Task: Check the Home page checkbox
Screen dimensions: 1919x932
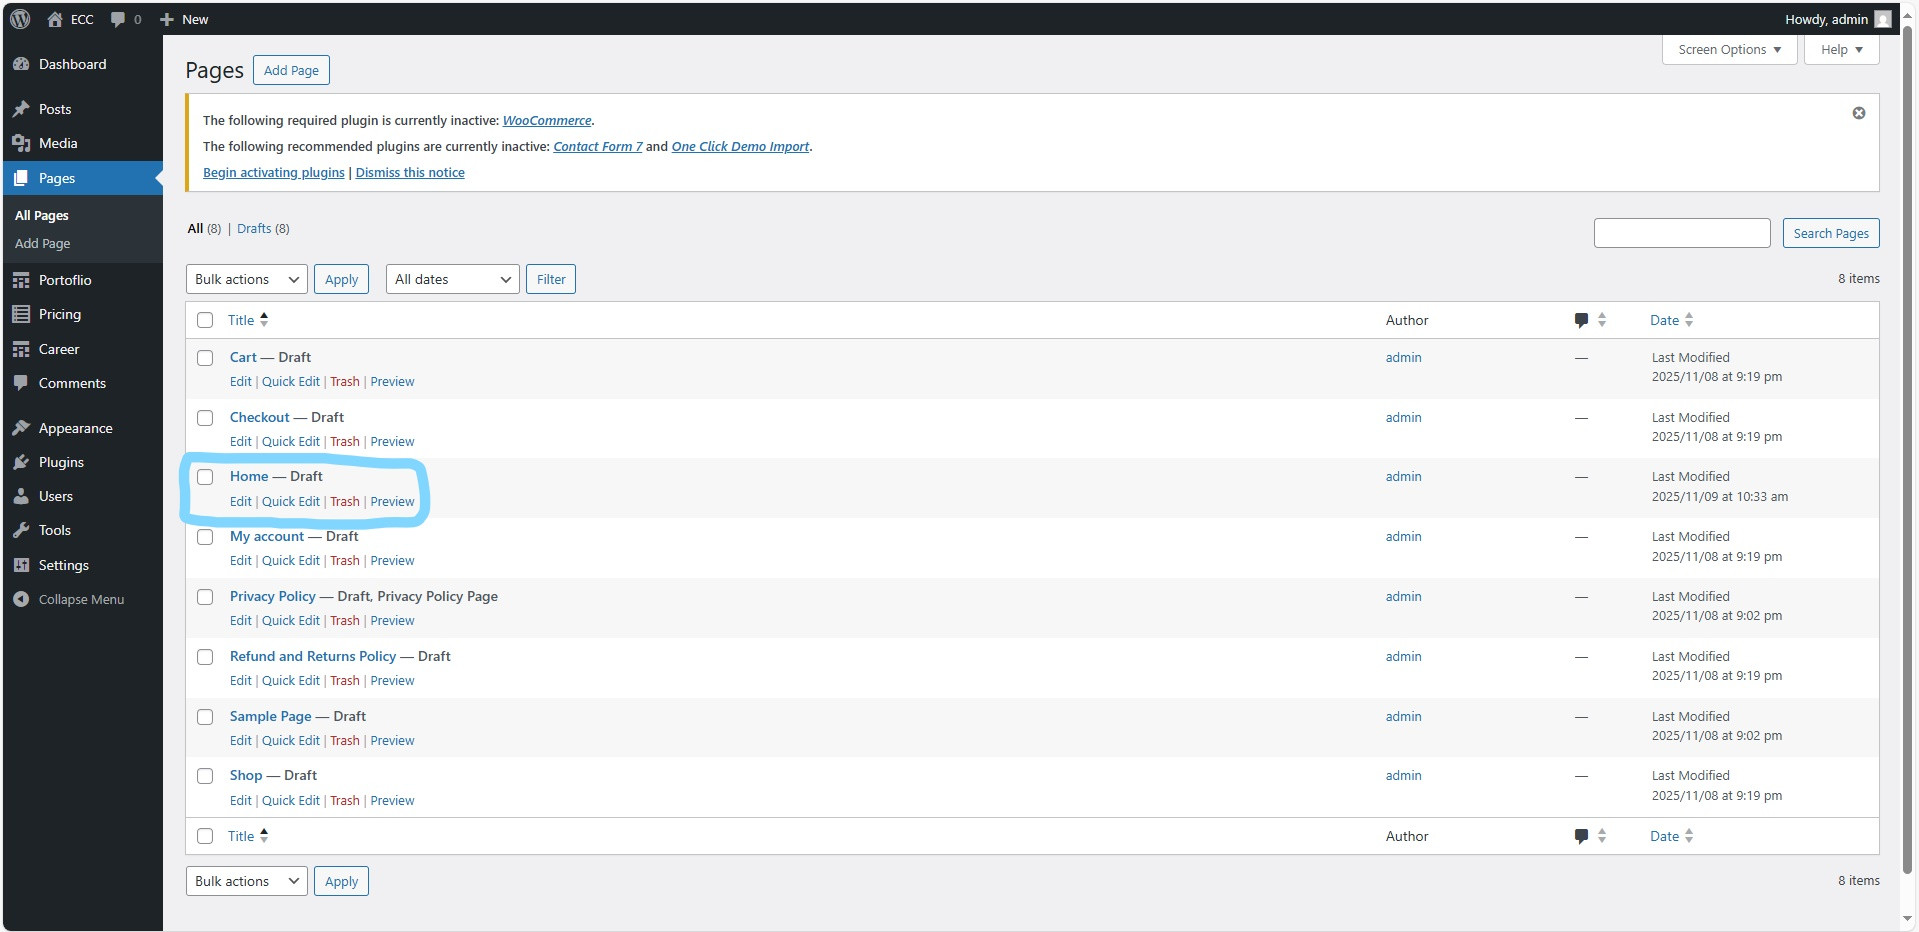Action: [x=205, y=477]
